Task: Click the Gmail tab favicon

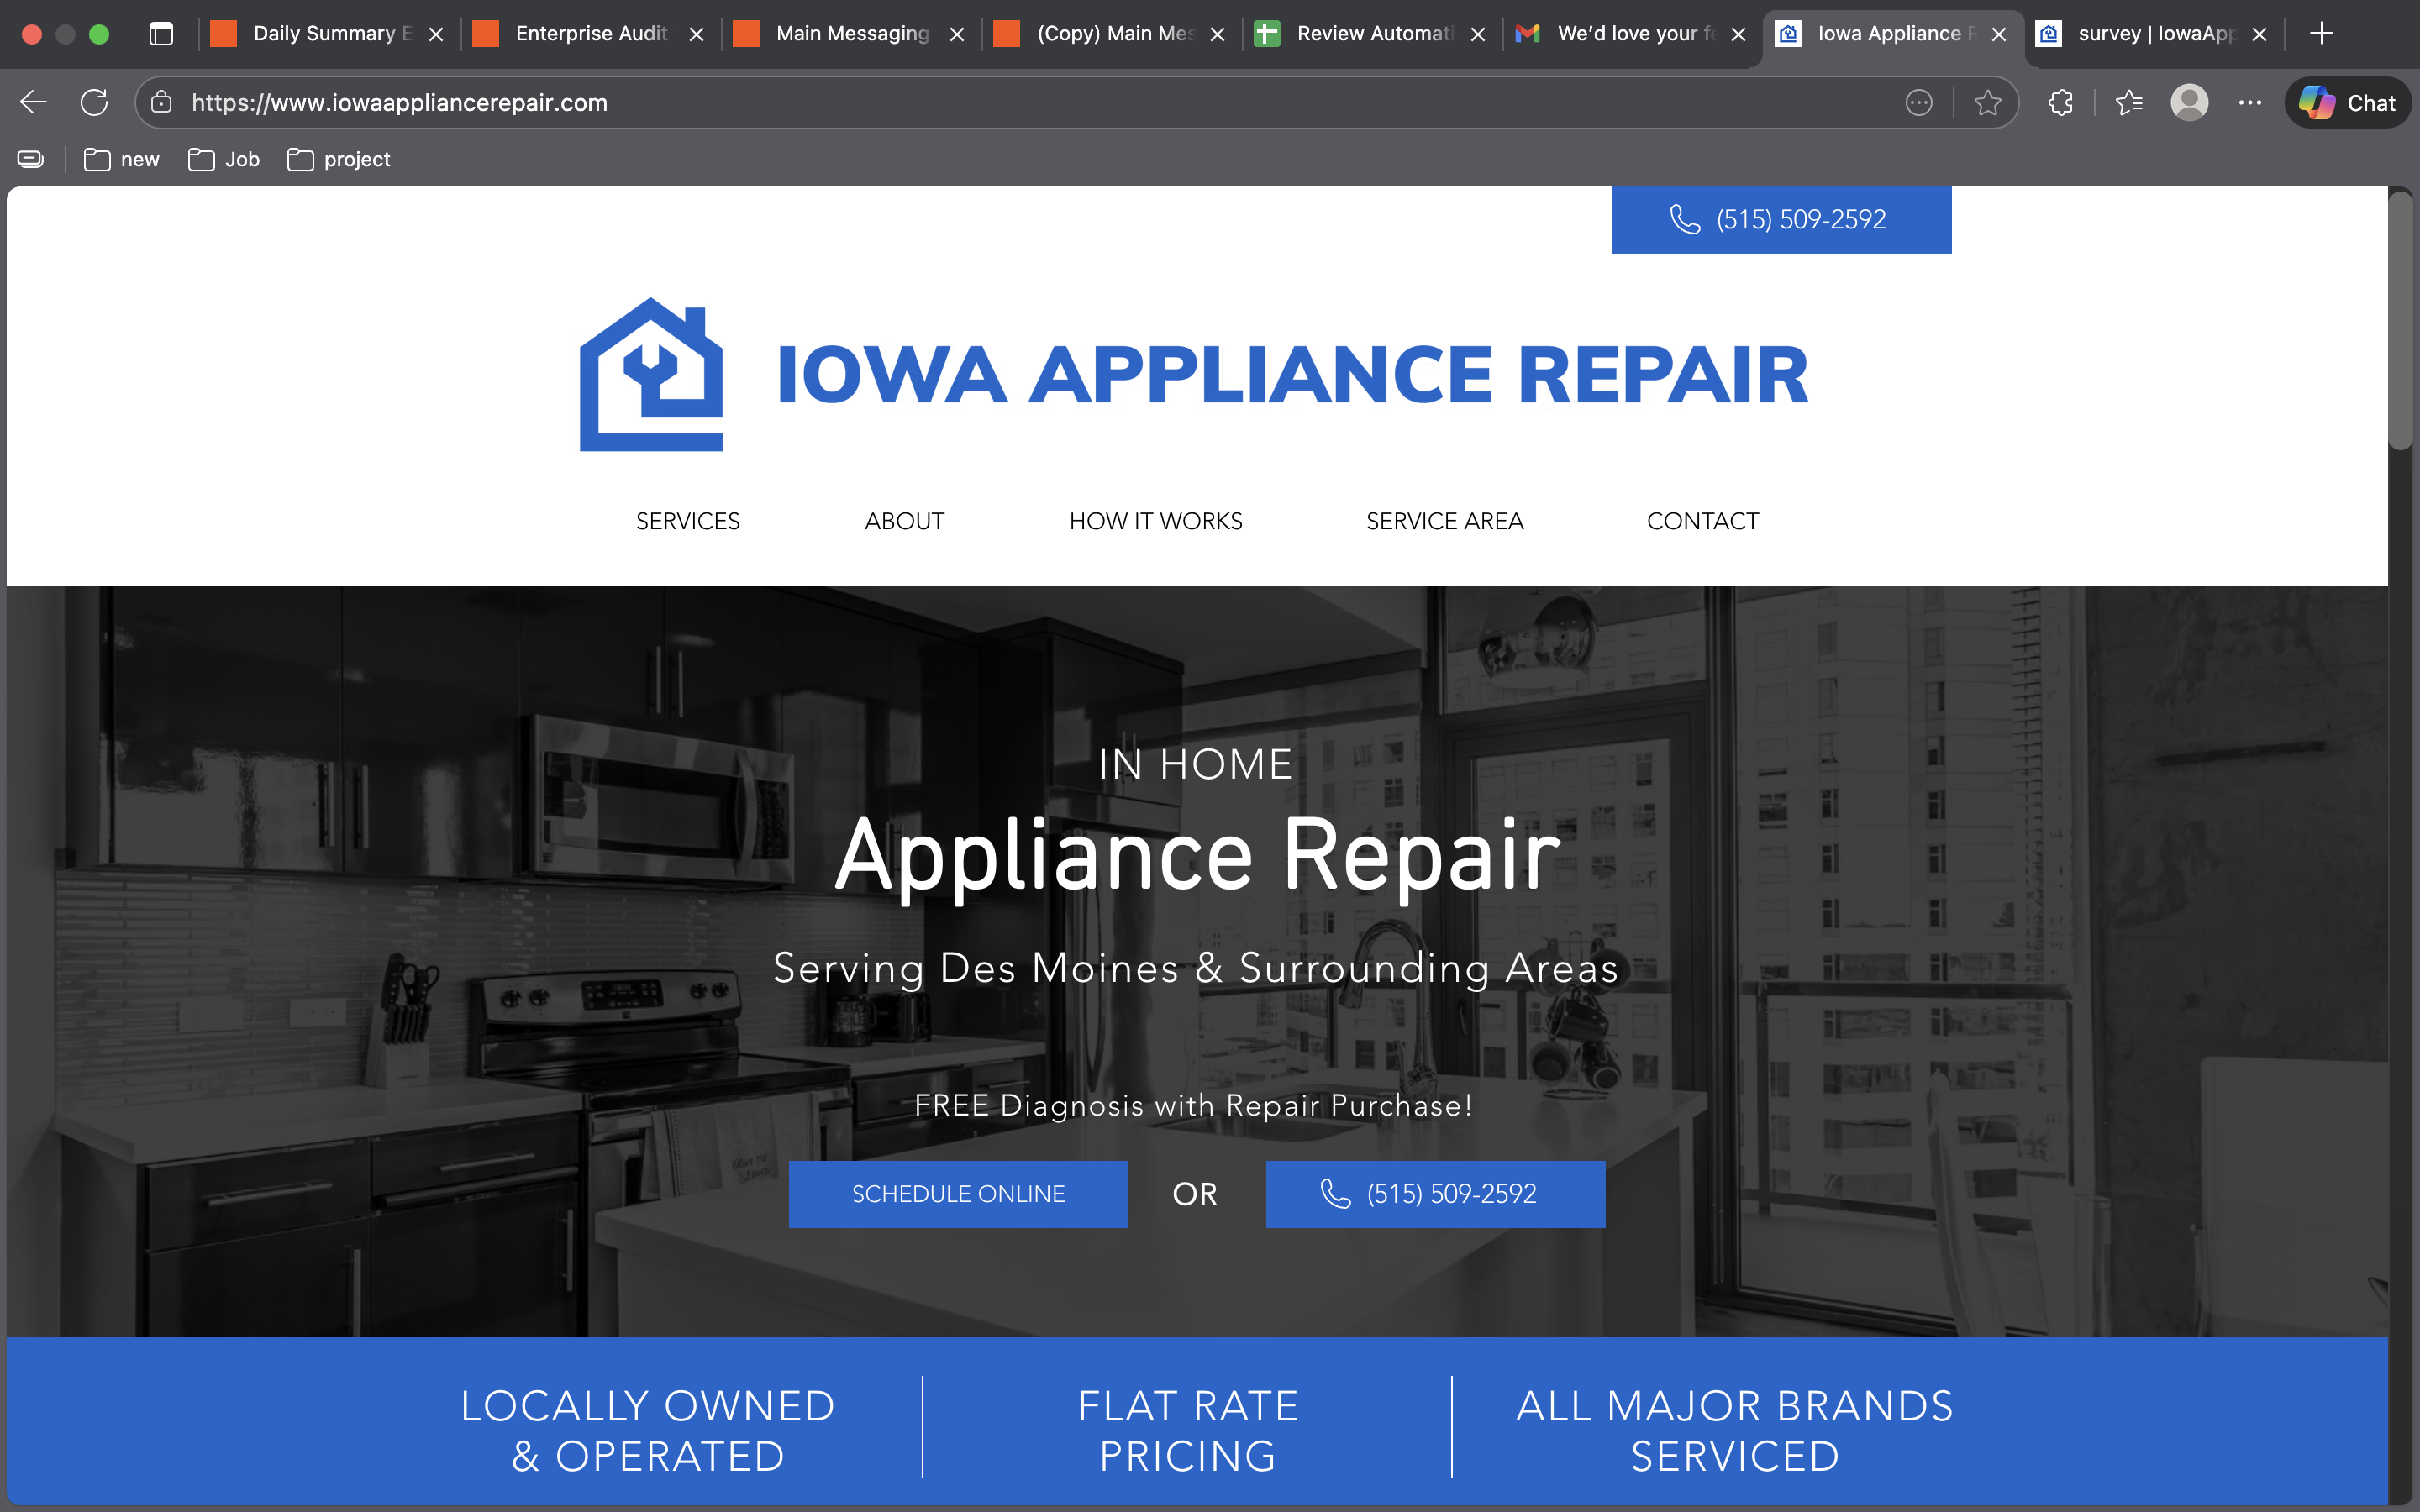Action: (1527, 34)
